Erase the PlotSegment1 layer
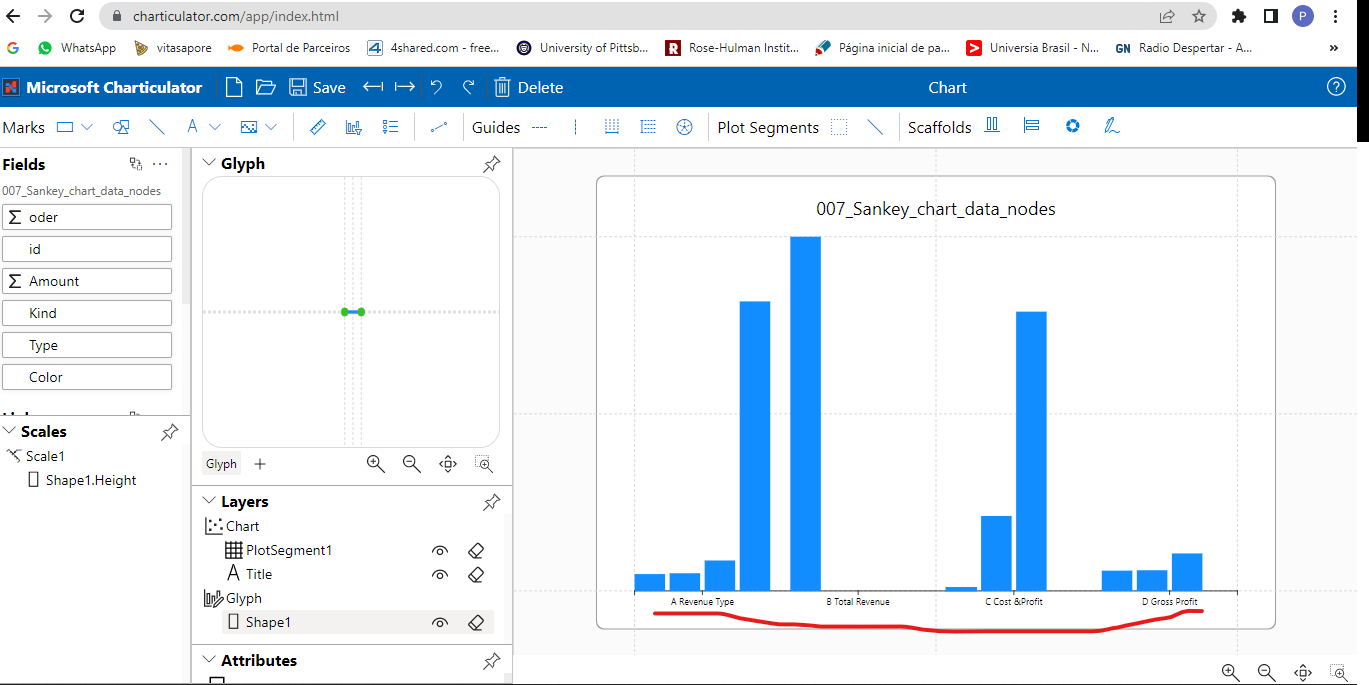 [476, 550]
